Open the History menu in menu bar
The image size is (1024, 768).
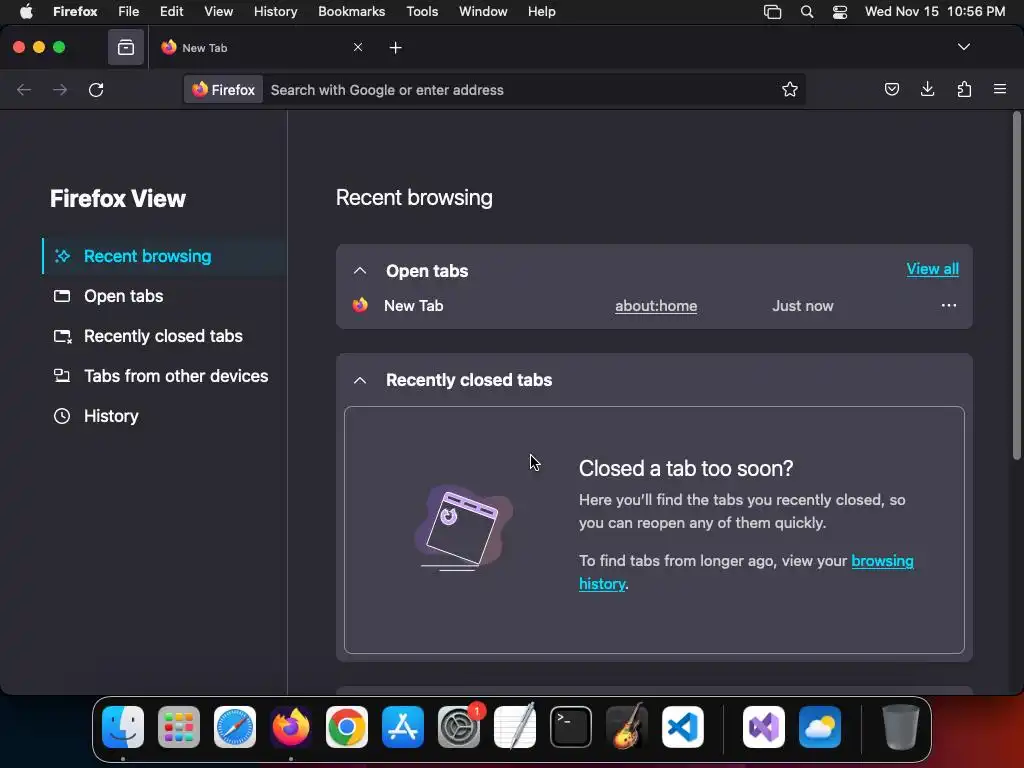(276, 12)
